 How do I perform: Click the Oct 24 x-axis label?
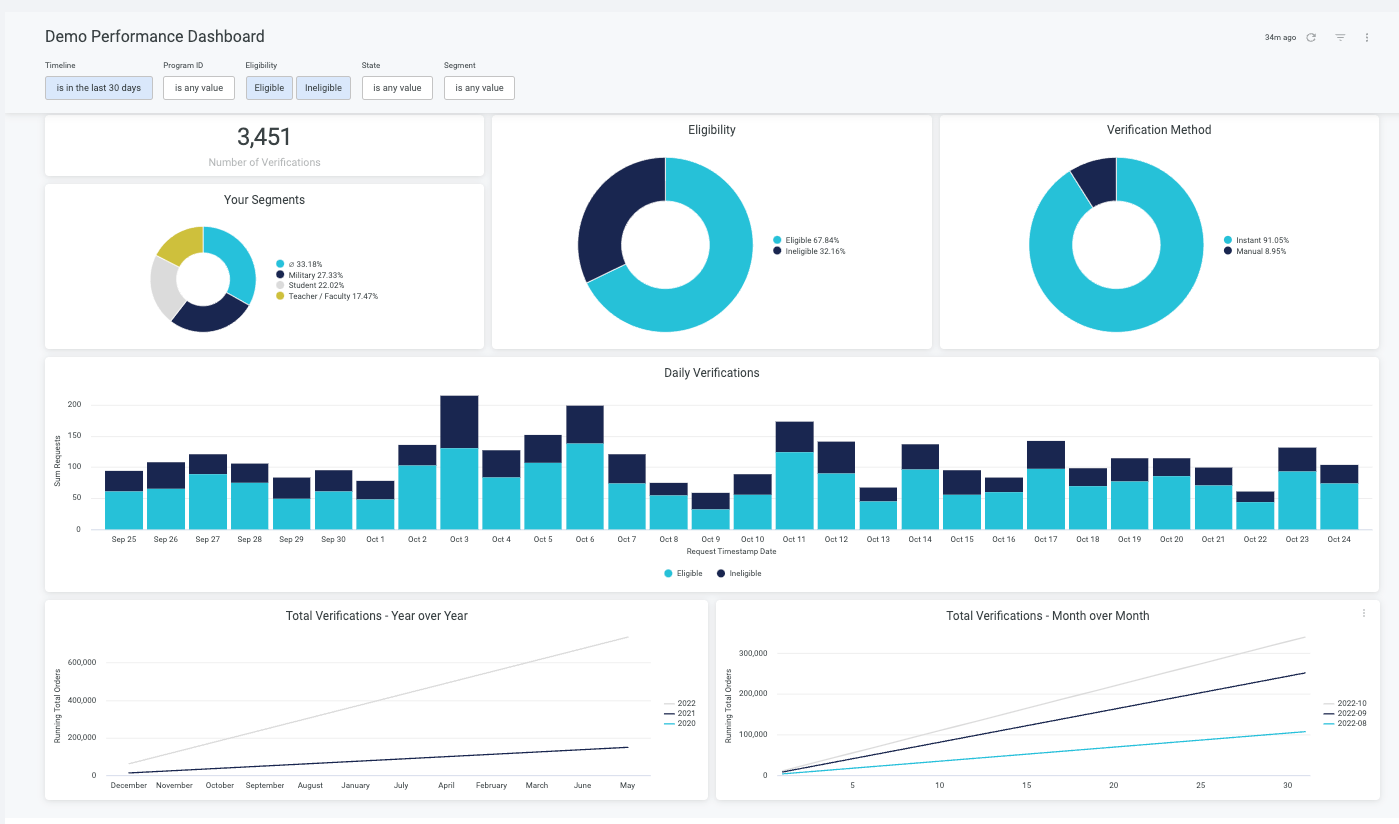tap(1339, 540)
